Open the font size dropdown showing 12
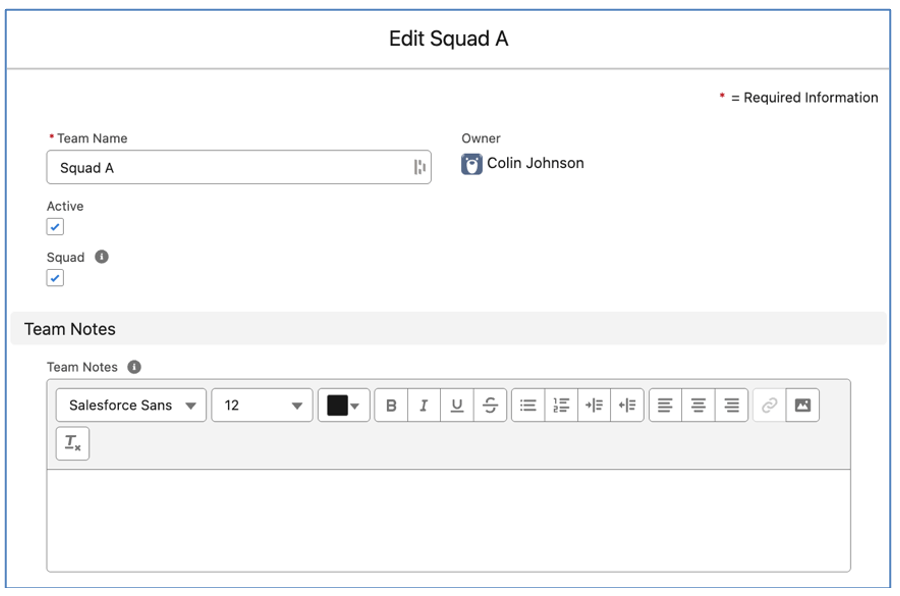This screenshot has height=596, width=900. (260, 405)
